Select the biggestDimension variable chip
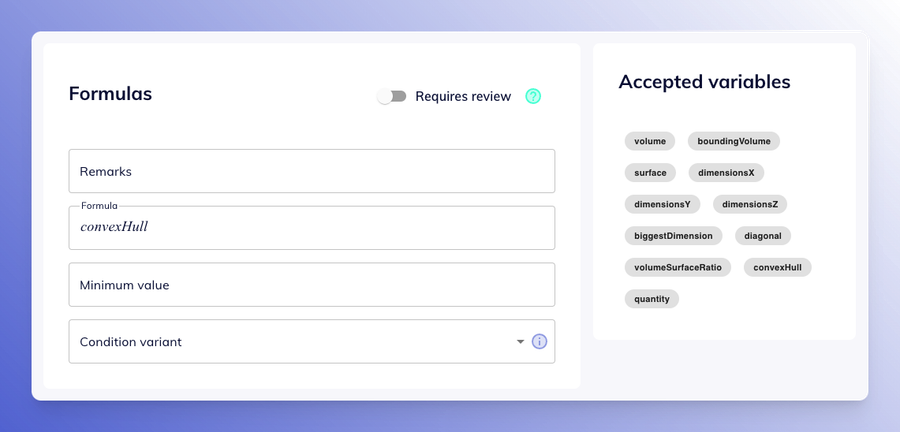Image resolution: width=900 pixels, height=432 pixels. [x=673, y=236]
